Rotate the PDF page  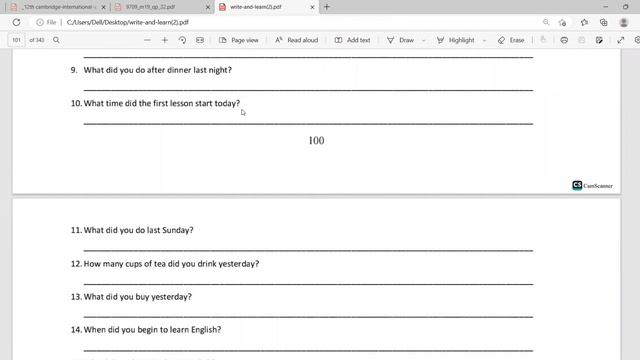pos(182,40)
